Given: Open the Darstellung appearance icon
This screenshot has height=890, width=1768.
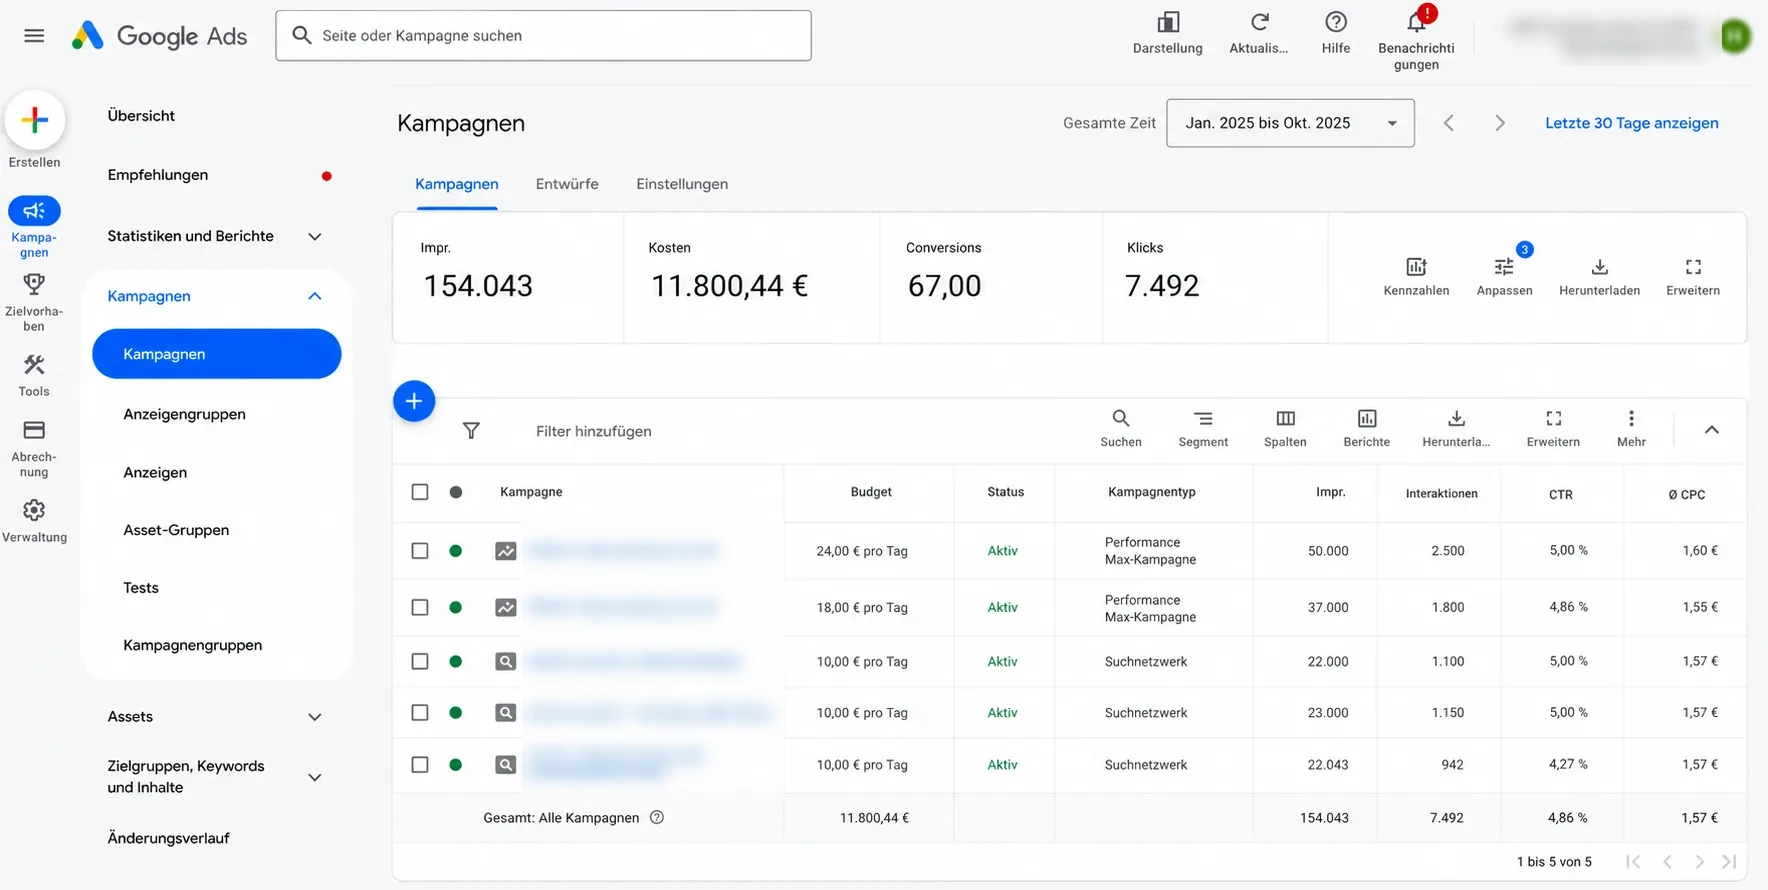Looking at the screenshot, I should point(1167,22).
